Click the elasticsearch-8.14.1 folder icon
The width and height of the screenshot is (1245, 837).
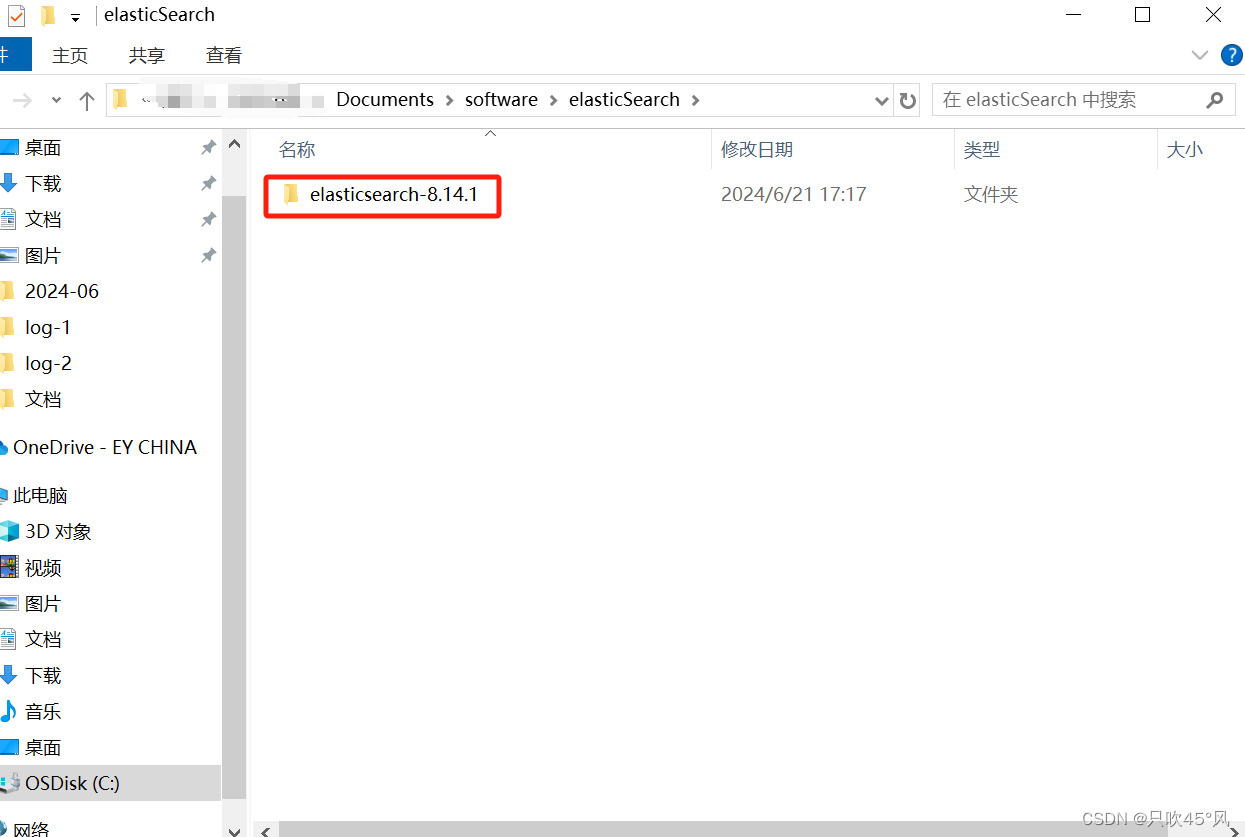pos(291,194)
